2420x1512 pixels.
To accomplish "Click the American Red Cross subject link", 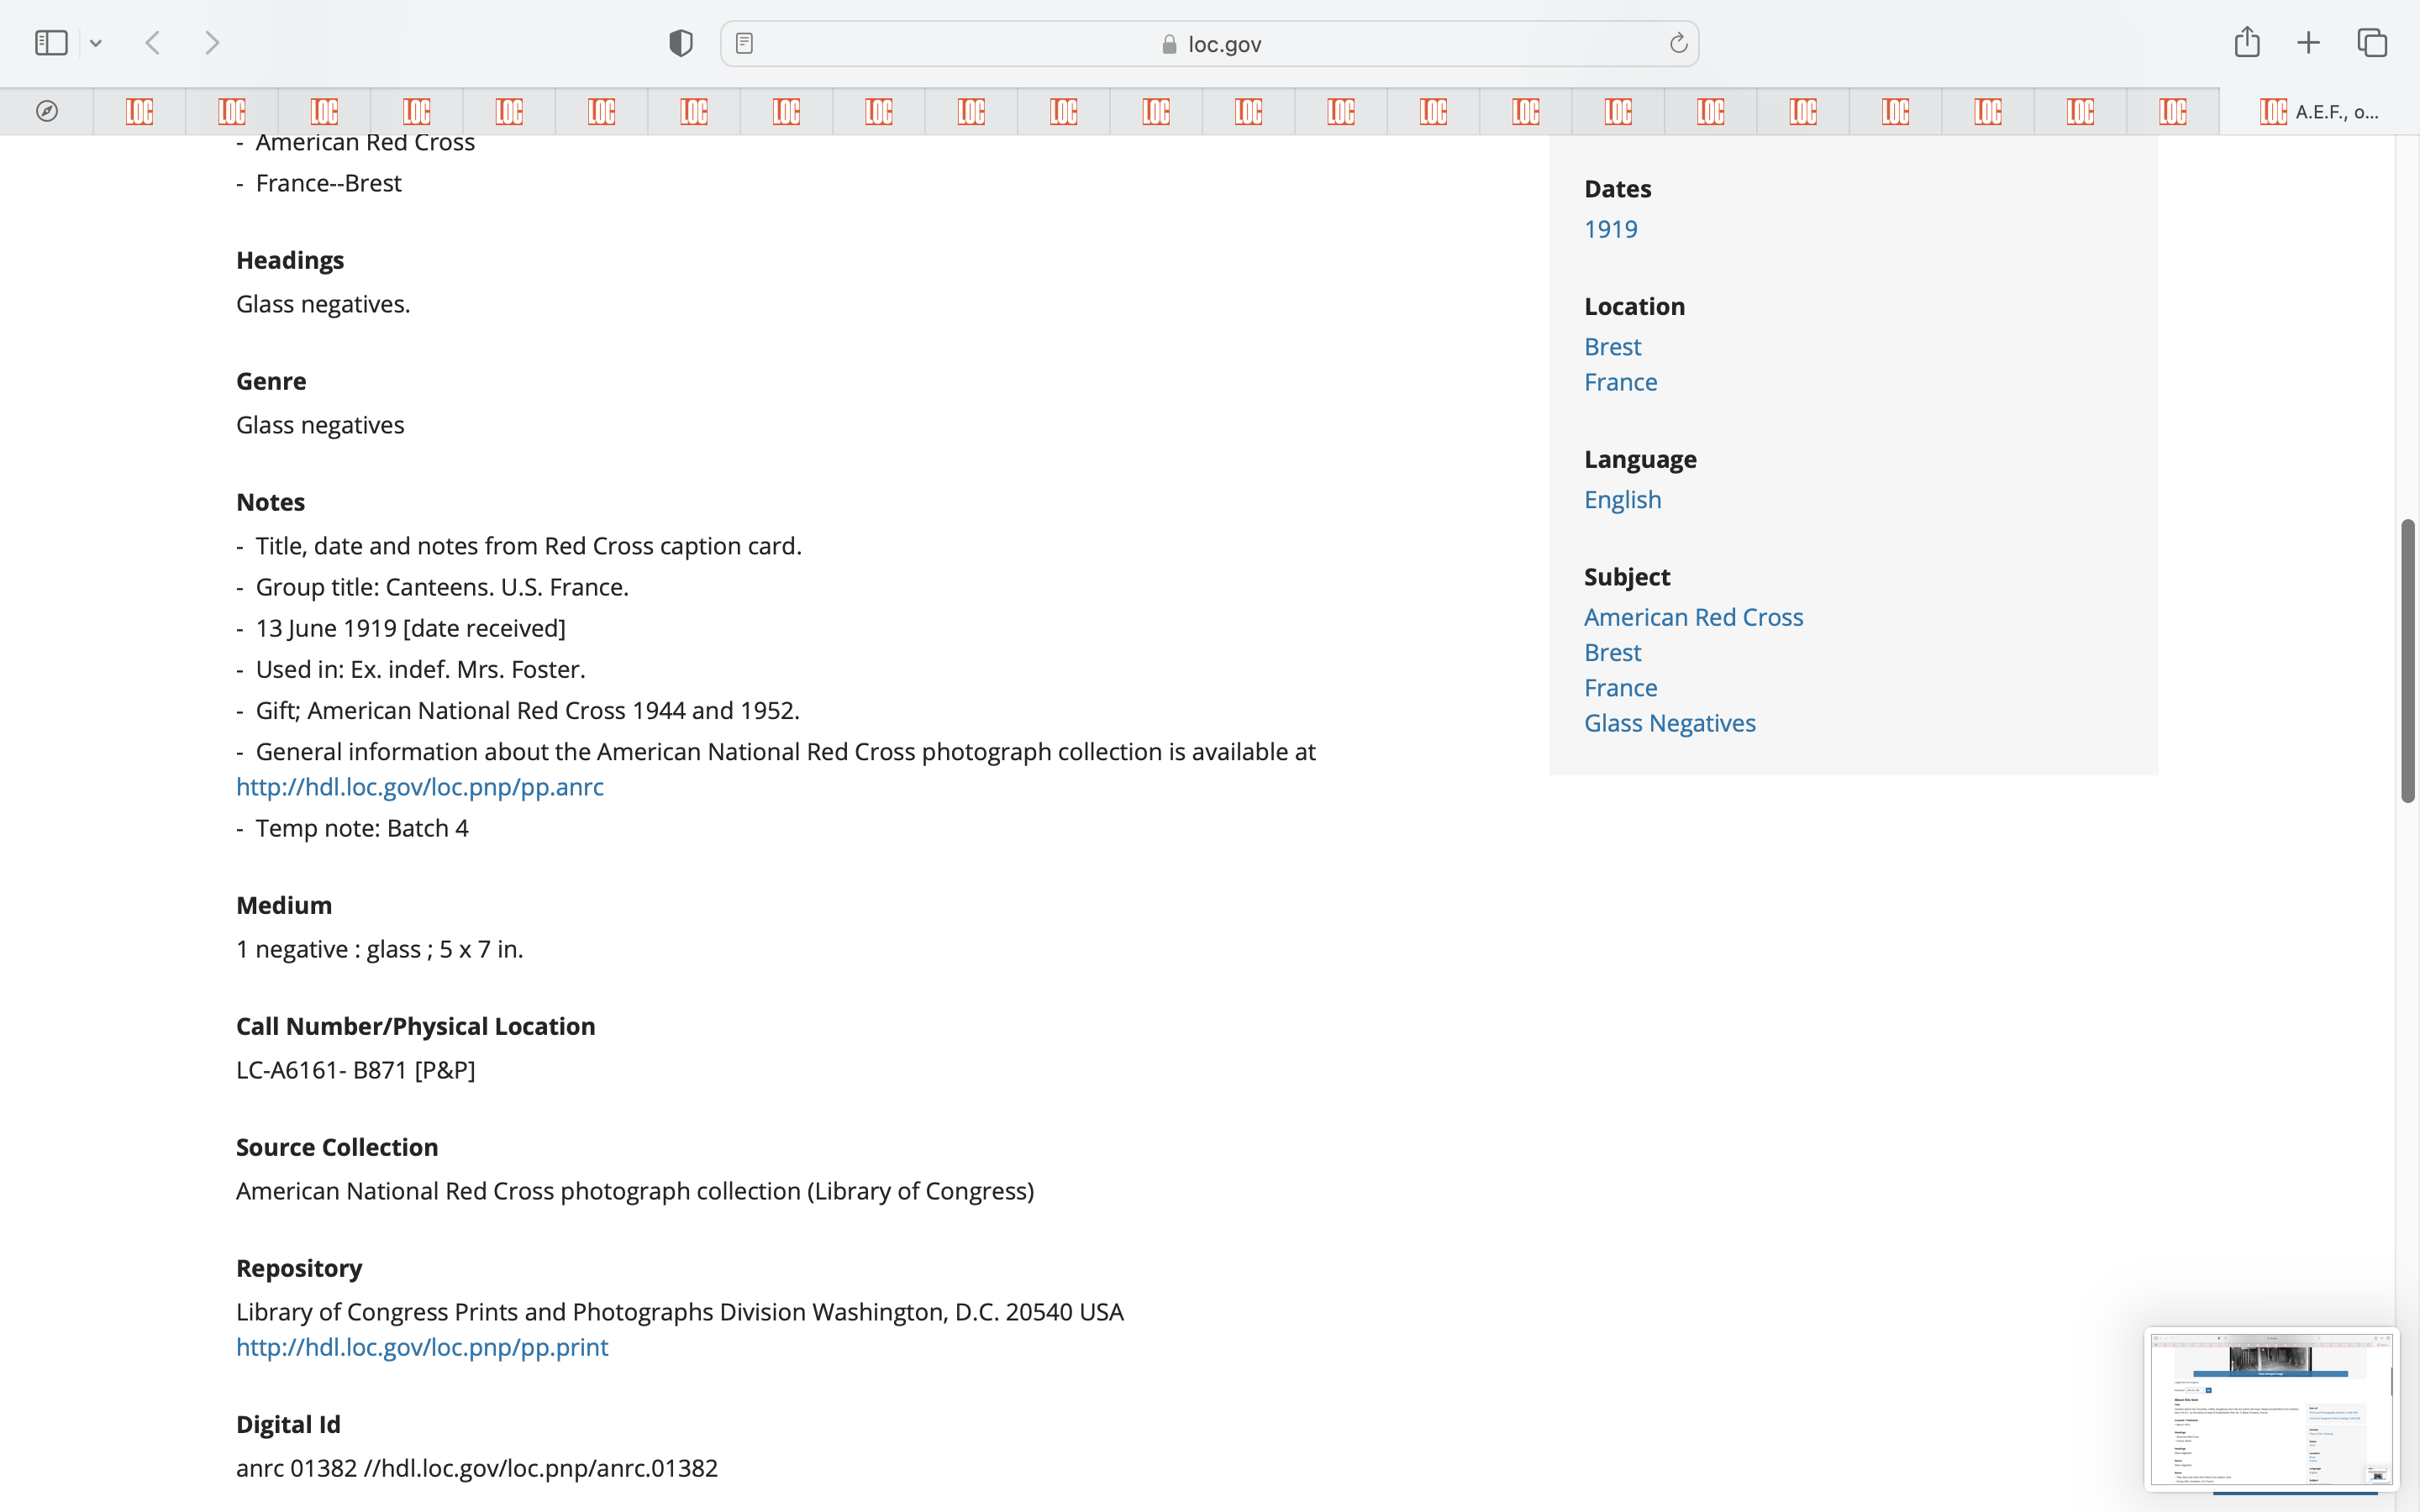I will (x=1693, y=617).
